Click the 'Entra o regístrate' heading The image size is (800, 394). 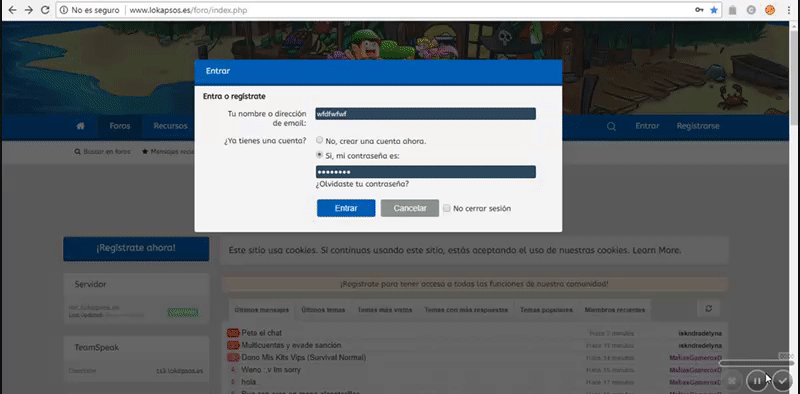click(234, 96)
